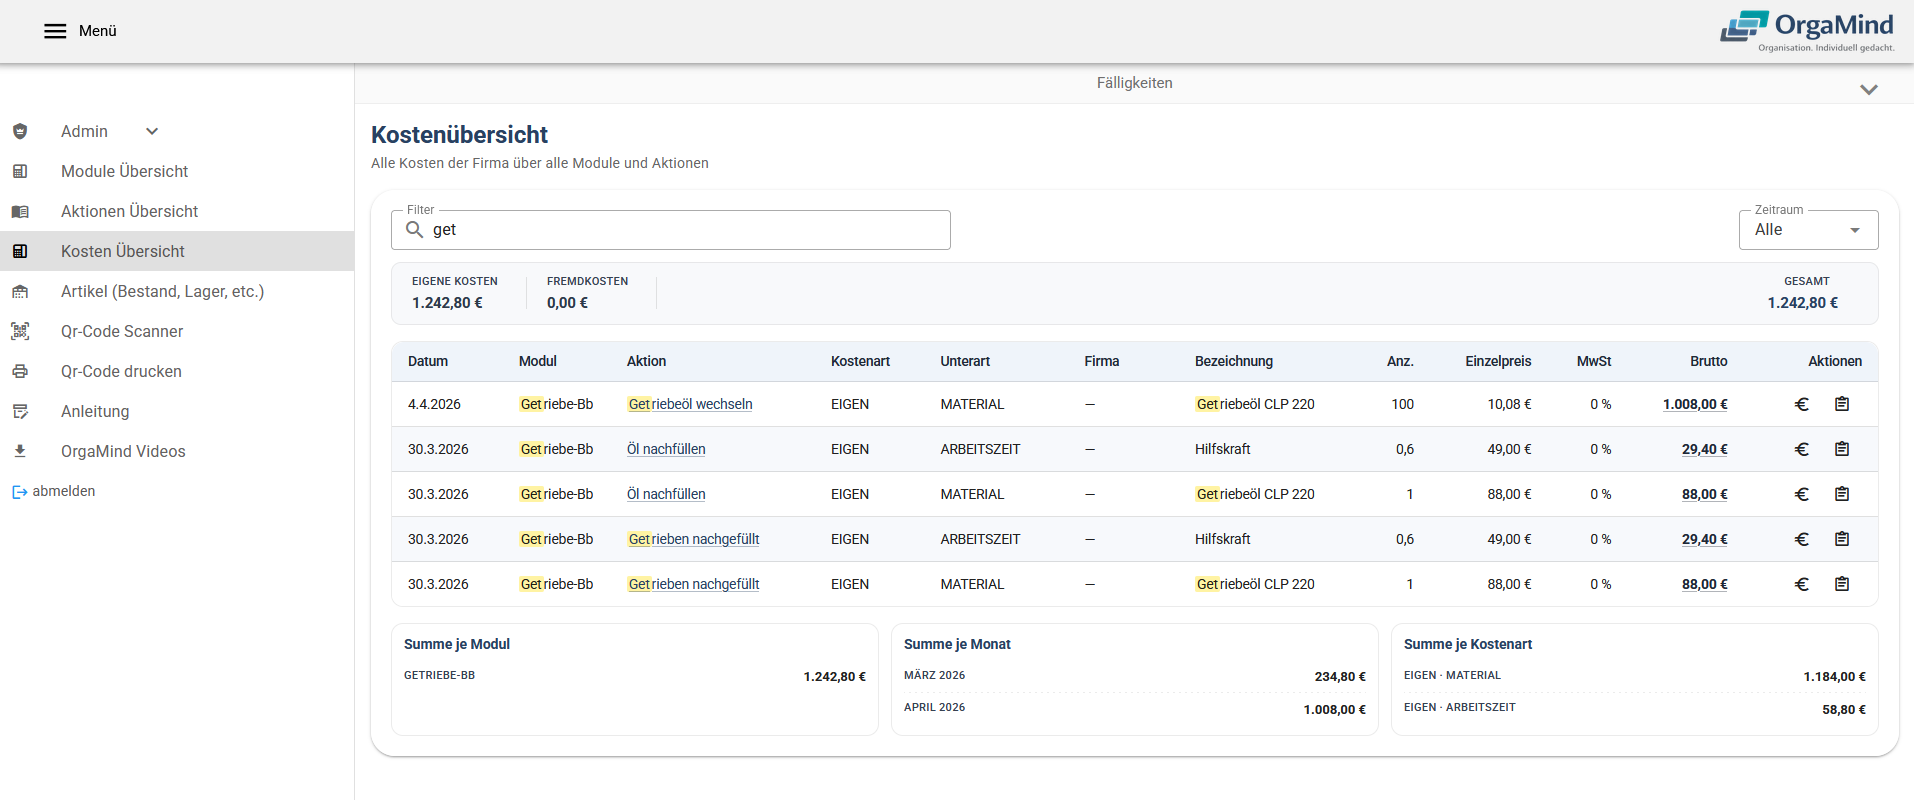Click the download icon beside OrgaMind Videos

click(x=20, y=451)
